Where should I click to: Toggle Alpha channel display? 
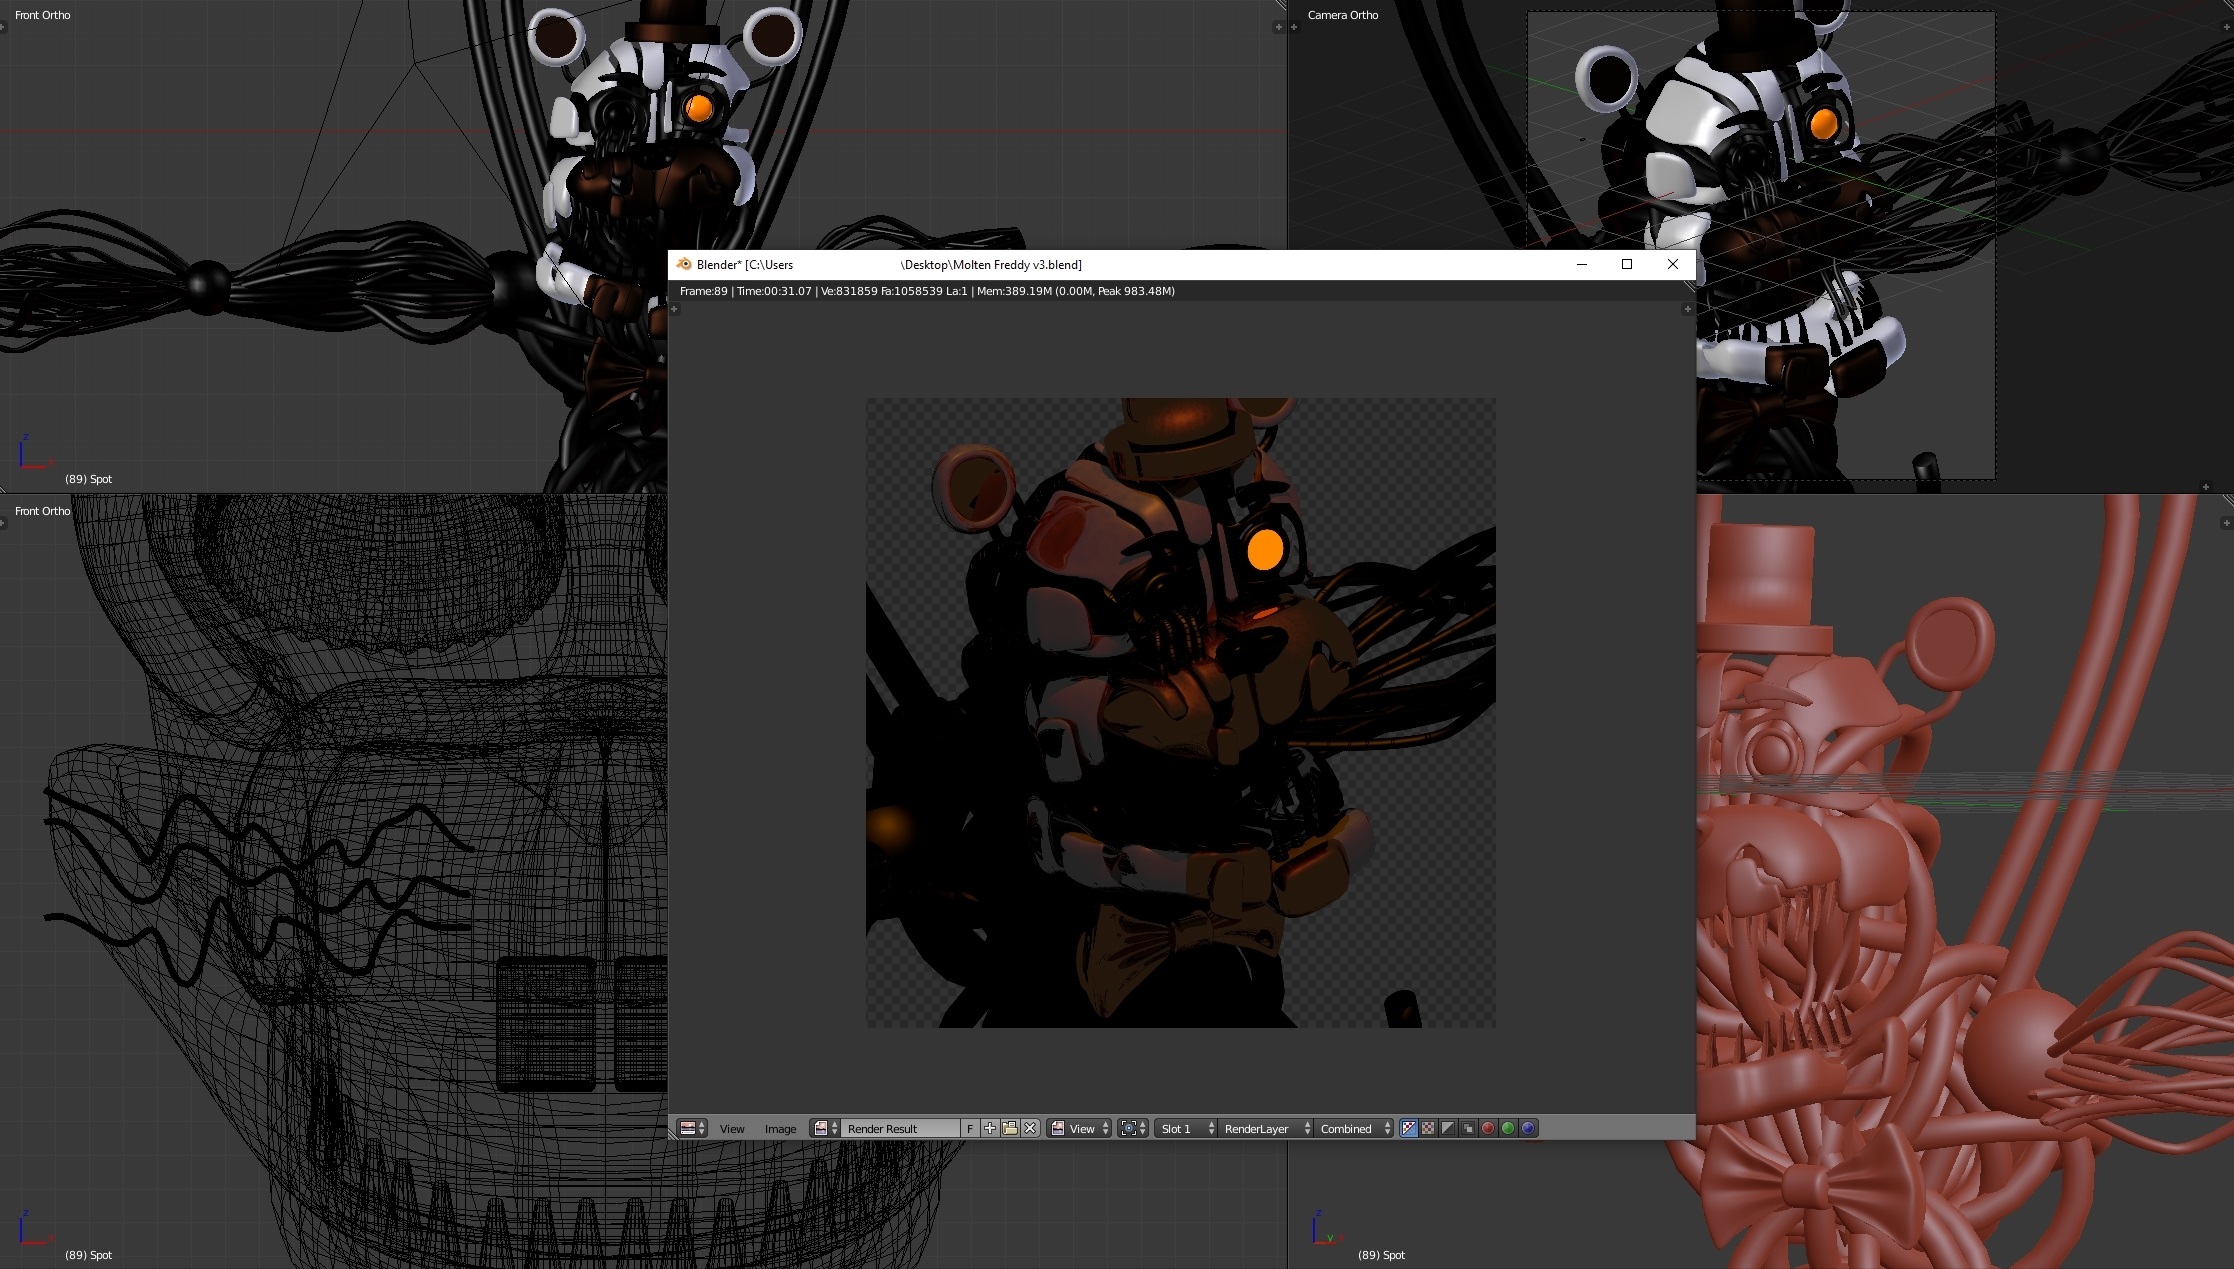tap(1448, 1128)
